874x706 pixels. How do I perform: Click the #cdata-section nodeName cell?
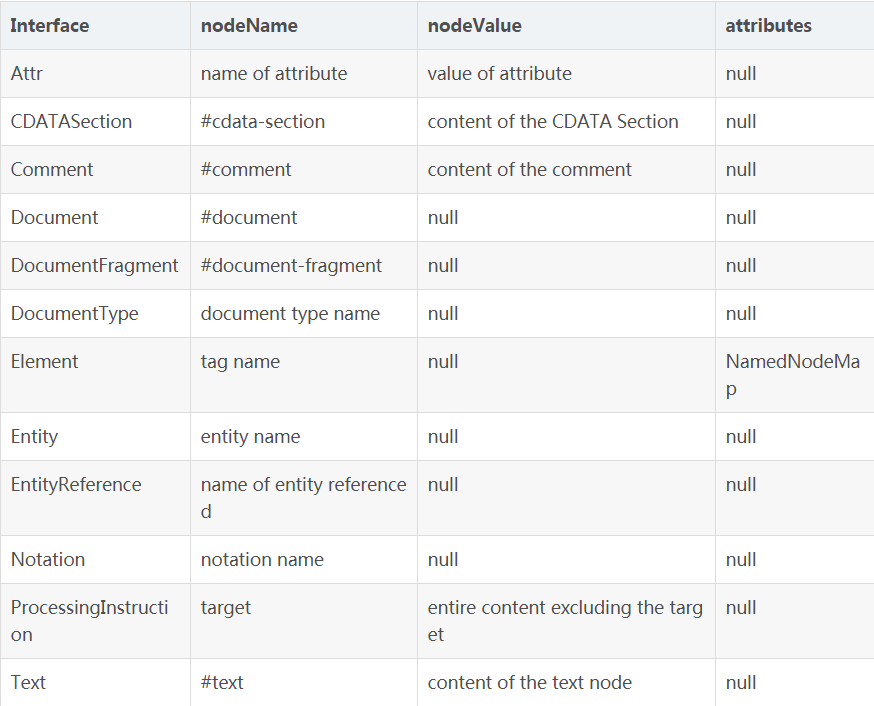coord(304,121)
